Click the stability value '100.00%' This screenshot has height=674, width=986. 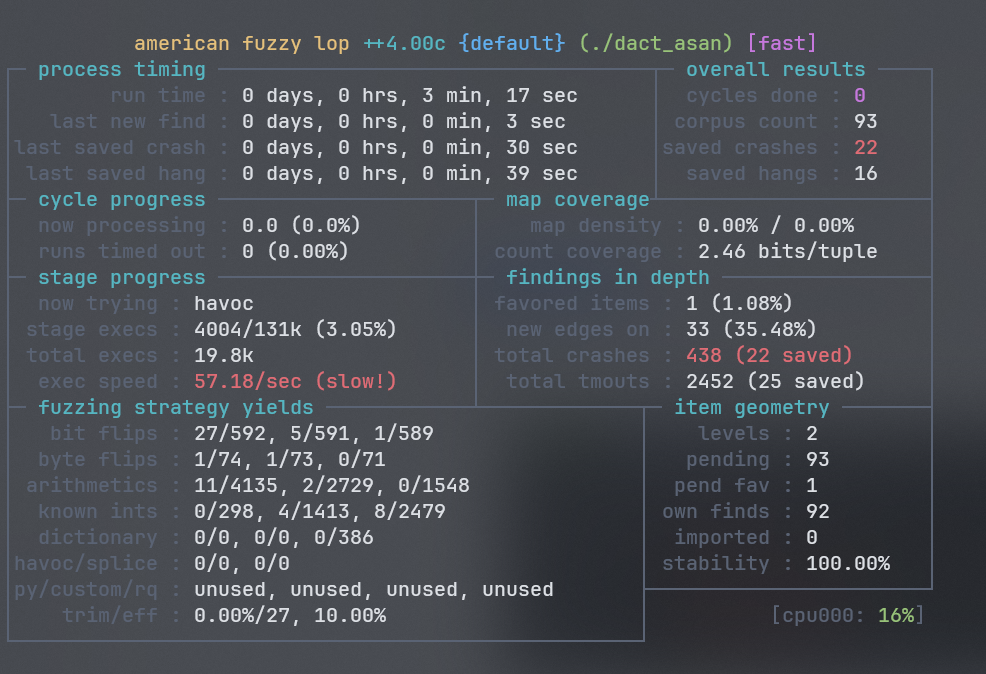click(x=848, y=563)
